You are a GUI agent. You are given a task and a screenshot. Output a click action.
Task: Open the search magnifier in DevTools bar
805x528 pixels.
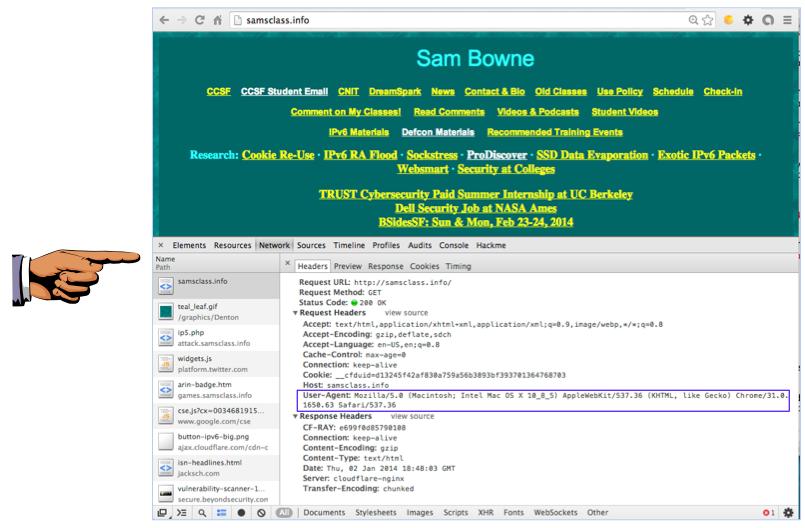202,513
